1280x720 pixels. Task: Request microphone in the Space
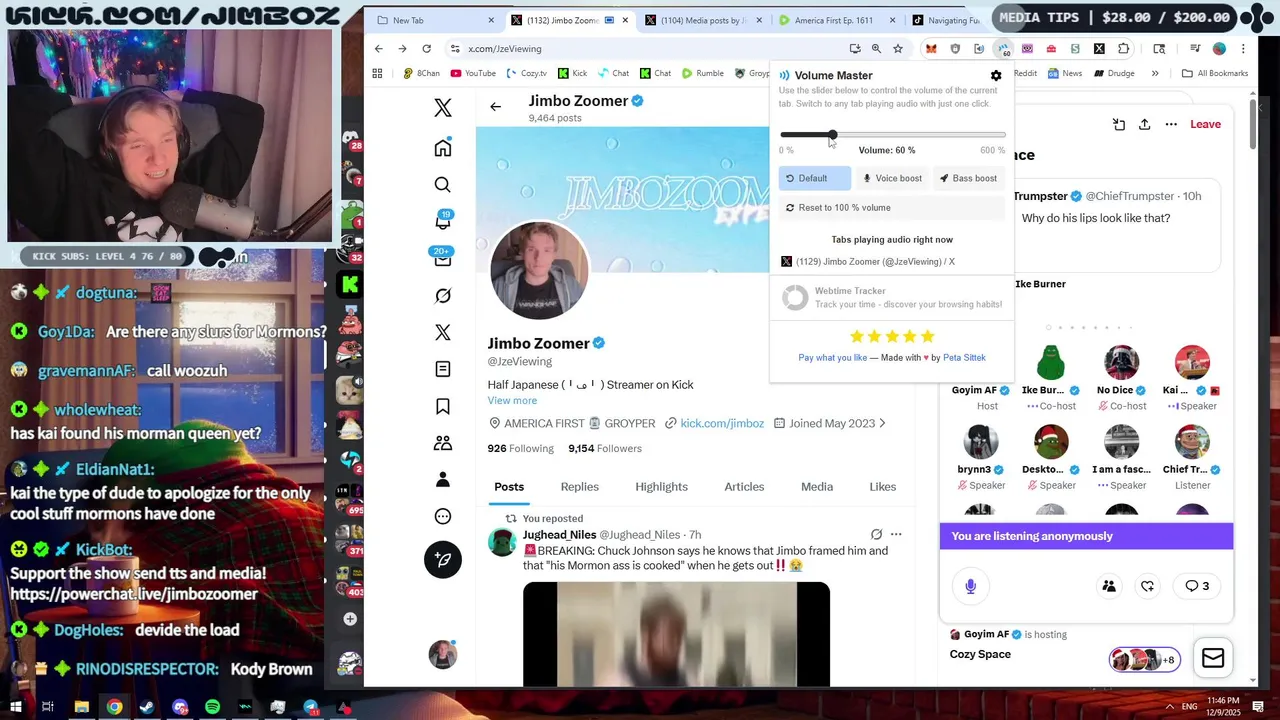970,587
